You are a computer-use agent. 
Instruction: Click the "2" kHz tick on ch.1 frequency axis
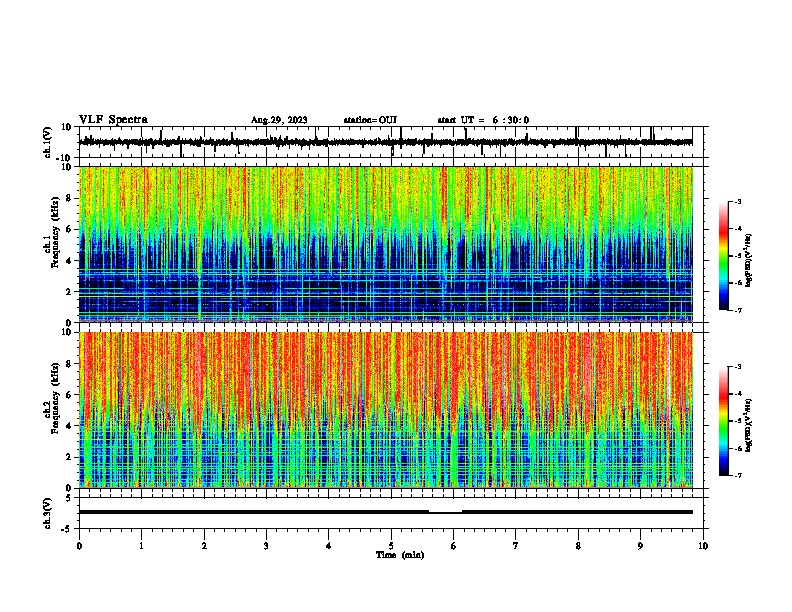pyautogui.click(x=69, y=292)
